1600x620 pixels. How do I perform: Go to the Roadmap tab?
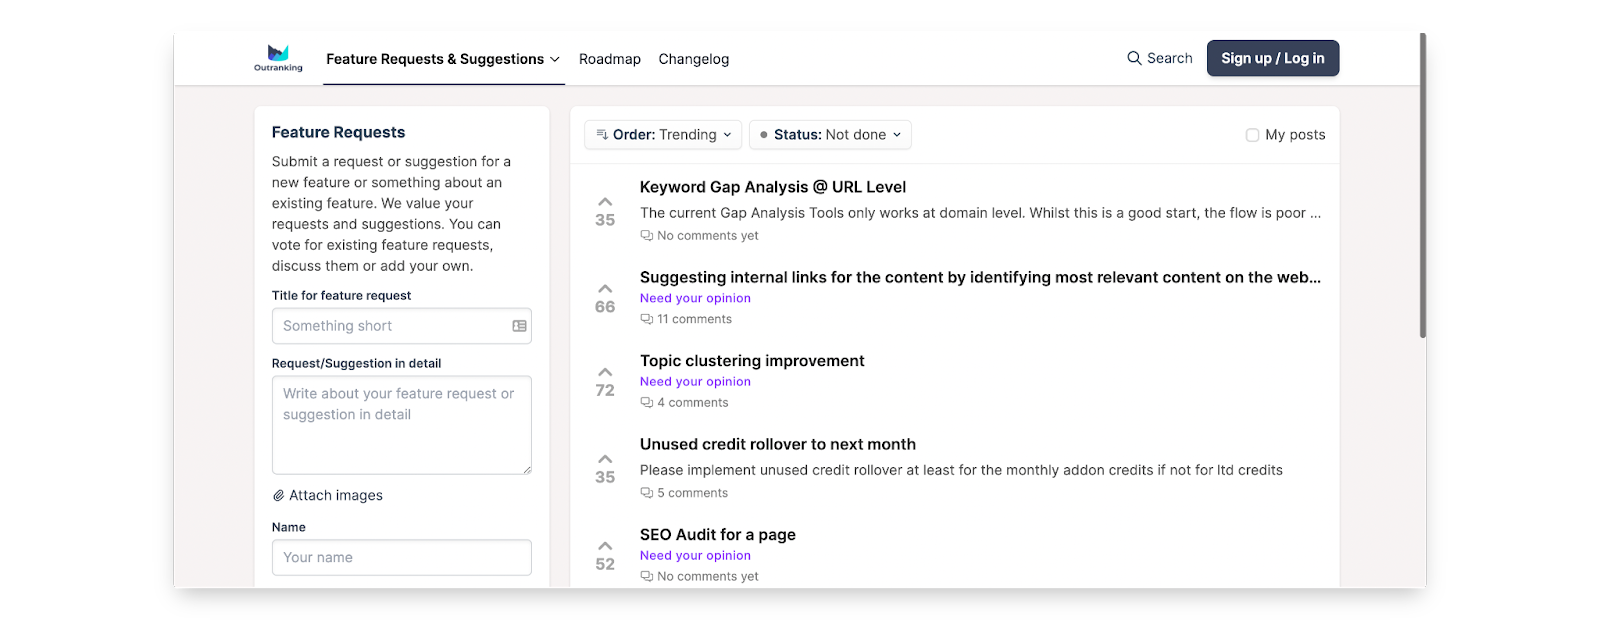(x=610, y=59)
